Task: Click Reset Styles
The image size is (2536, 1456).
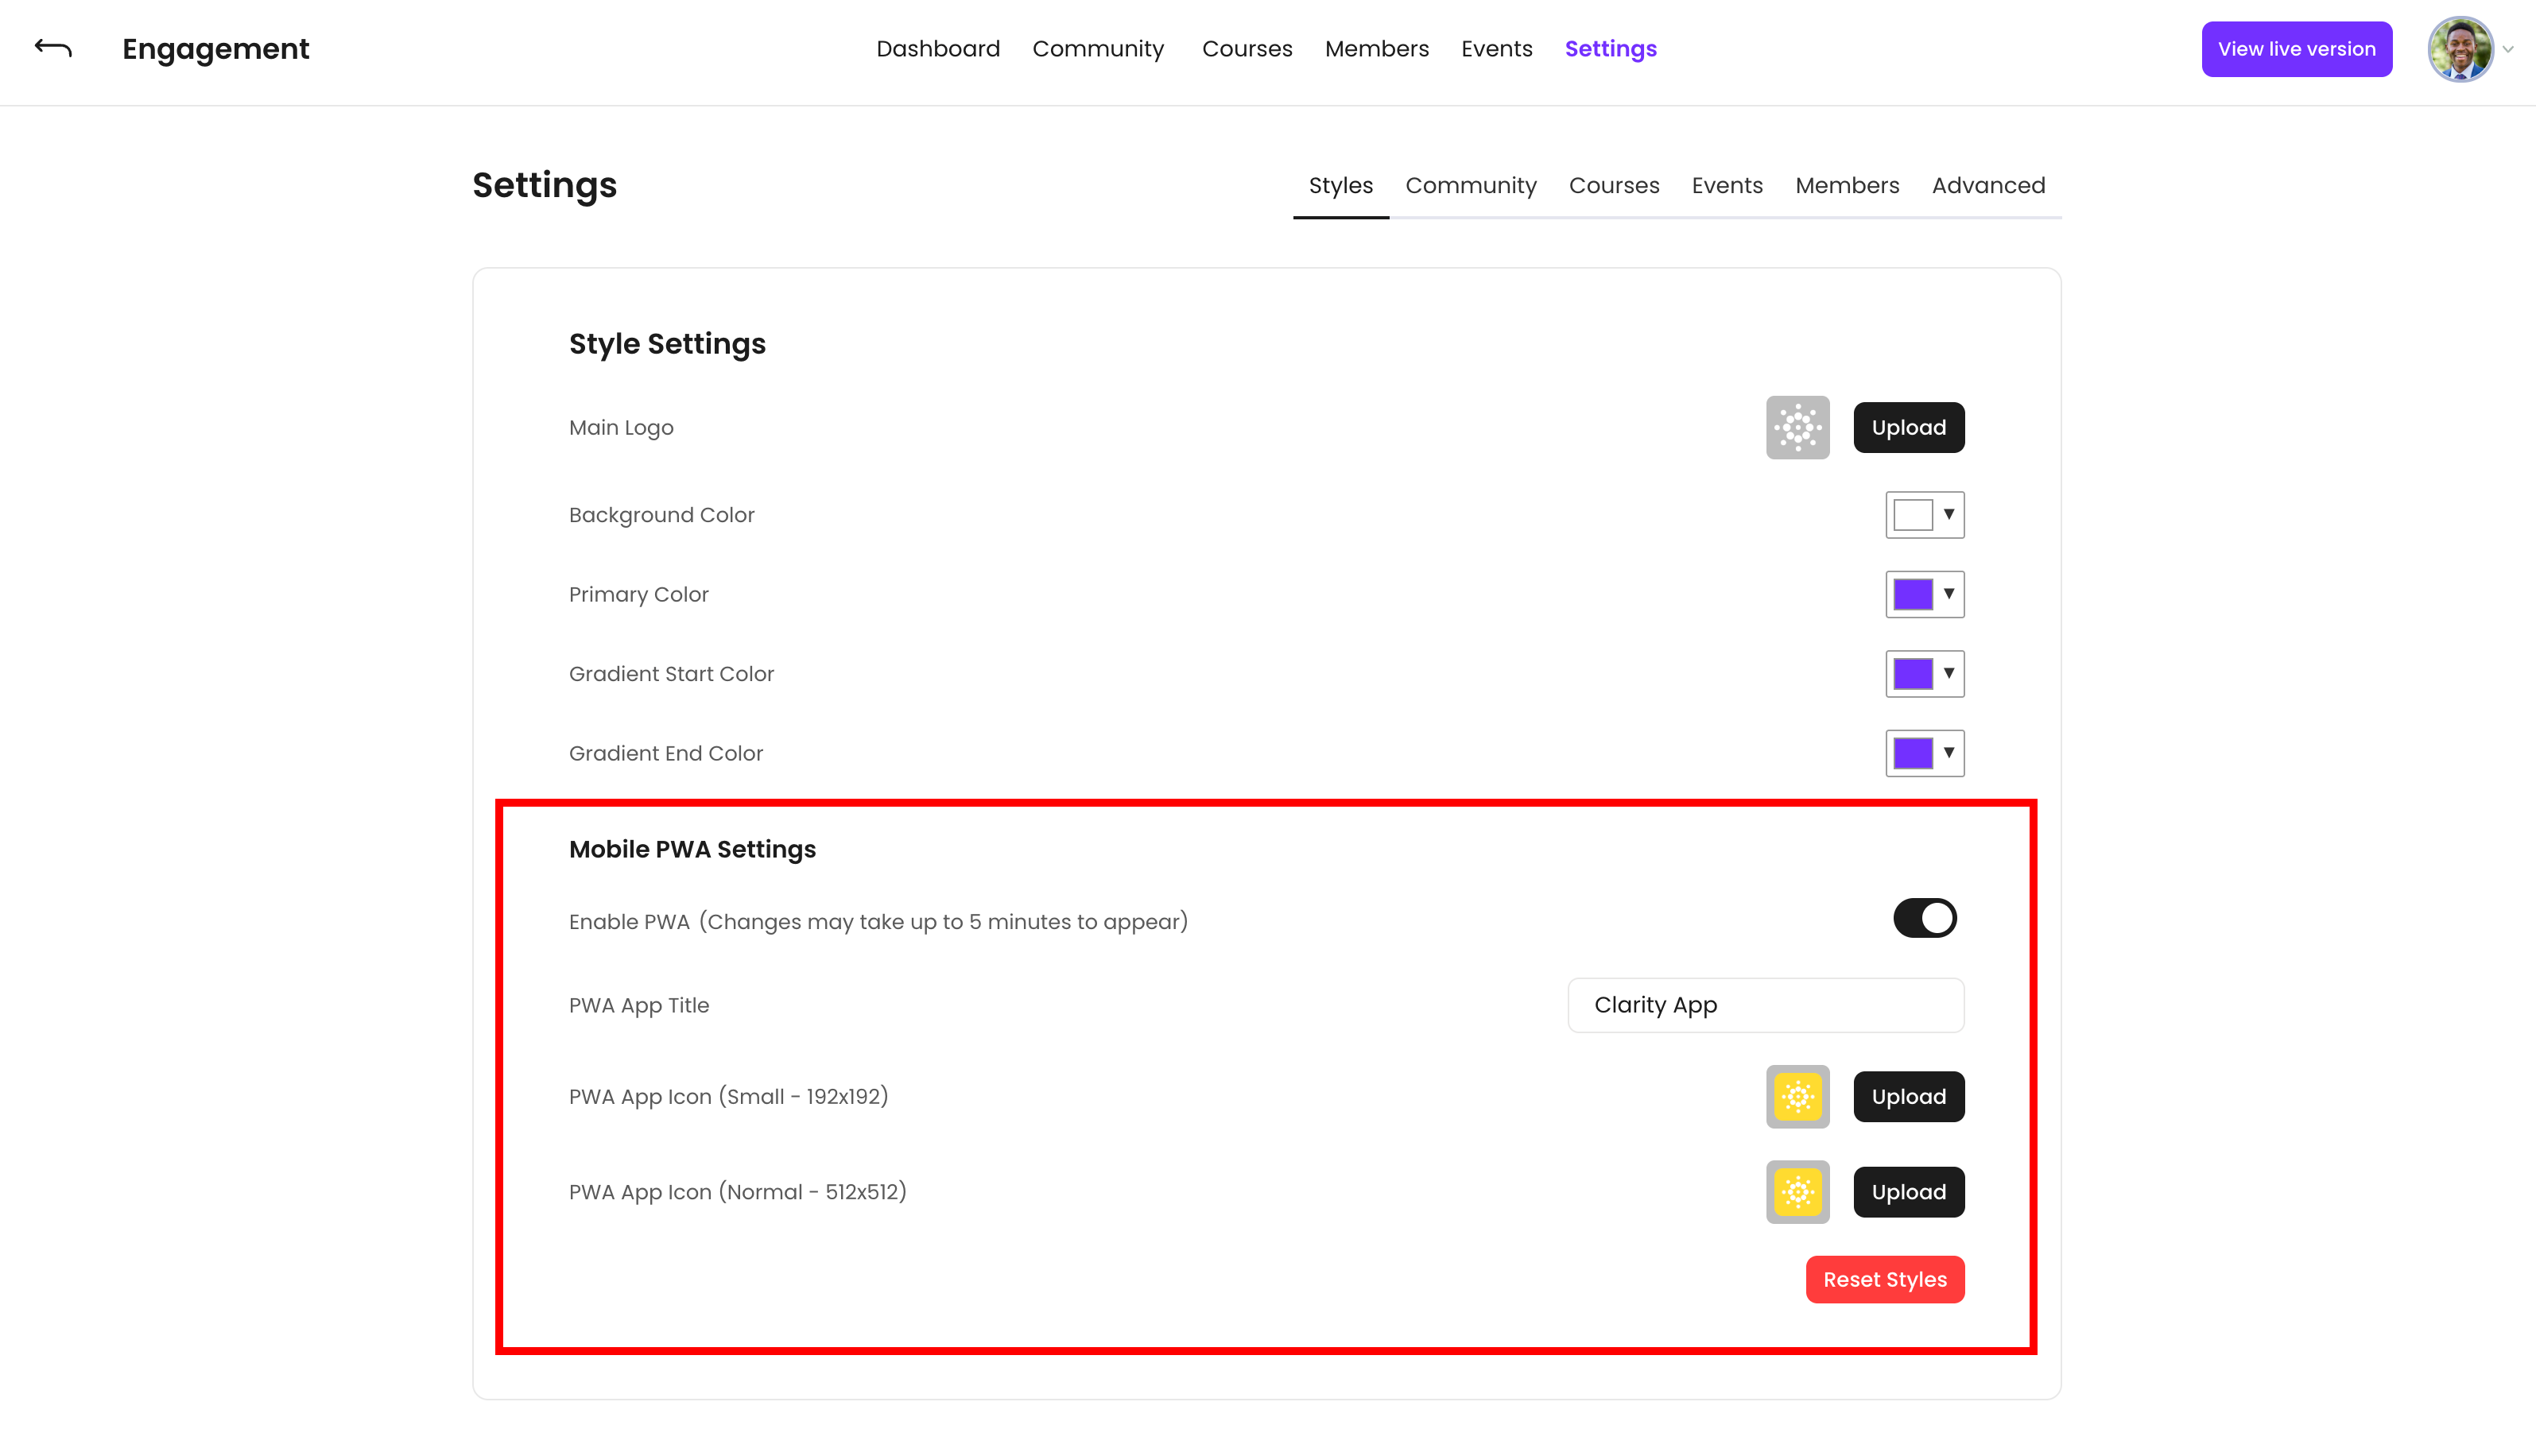Action: click(1884, 1279)
